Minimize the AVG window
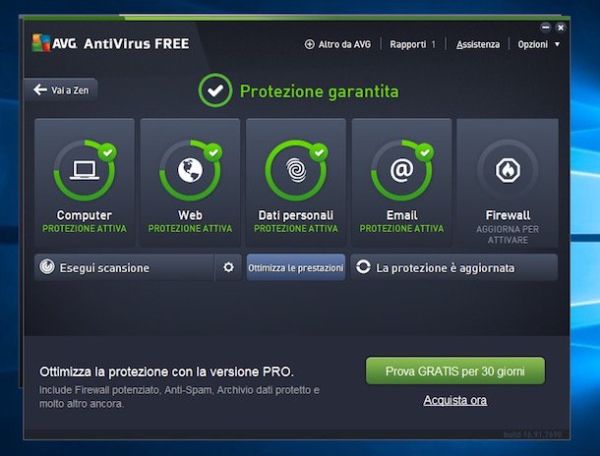600x456 pixels. coord(546,27)
